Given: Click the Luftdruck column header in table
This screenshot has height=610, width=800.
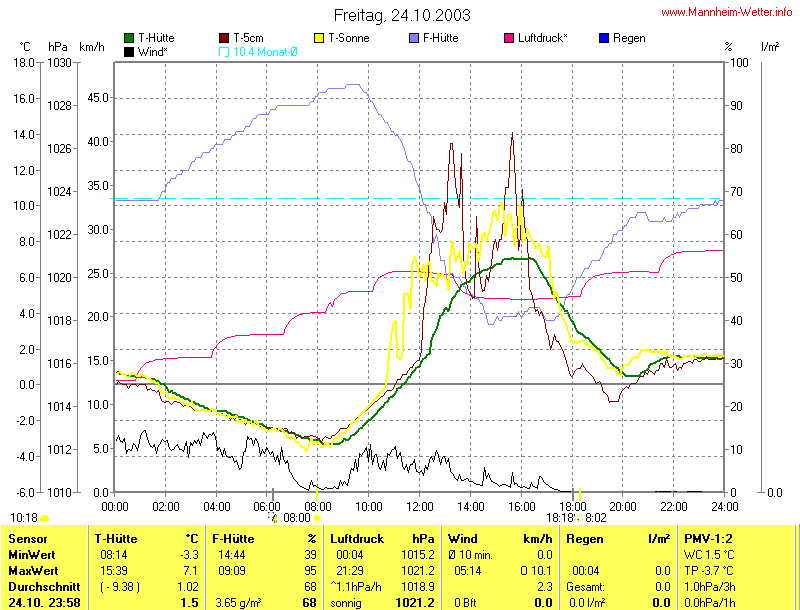Looking at the screenshot, I should 359,538.
